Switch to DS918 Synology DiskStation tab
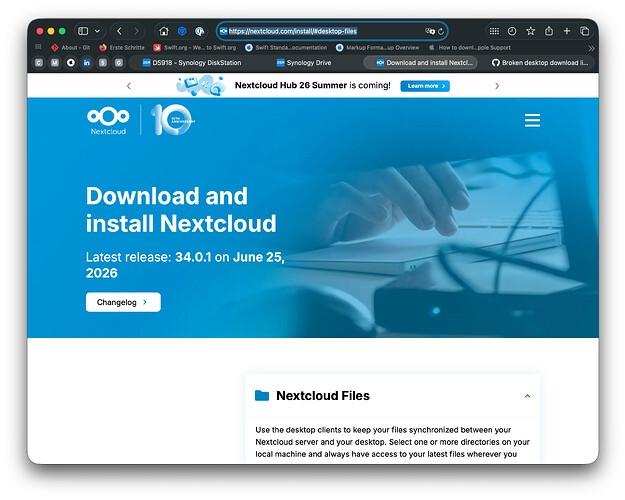Screen dimensions: 625x500 coord(192,63)
